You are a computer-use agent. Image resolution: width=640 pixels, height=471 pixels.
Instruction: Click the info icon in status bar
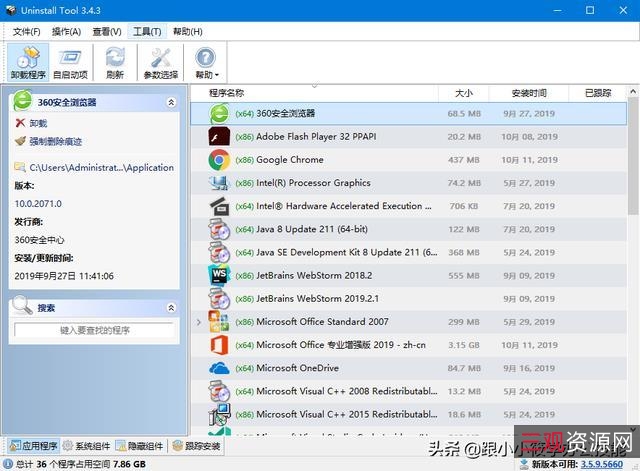coord(8,464)
